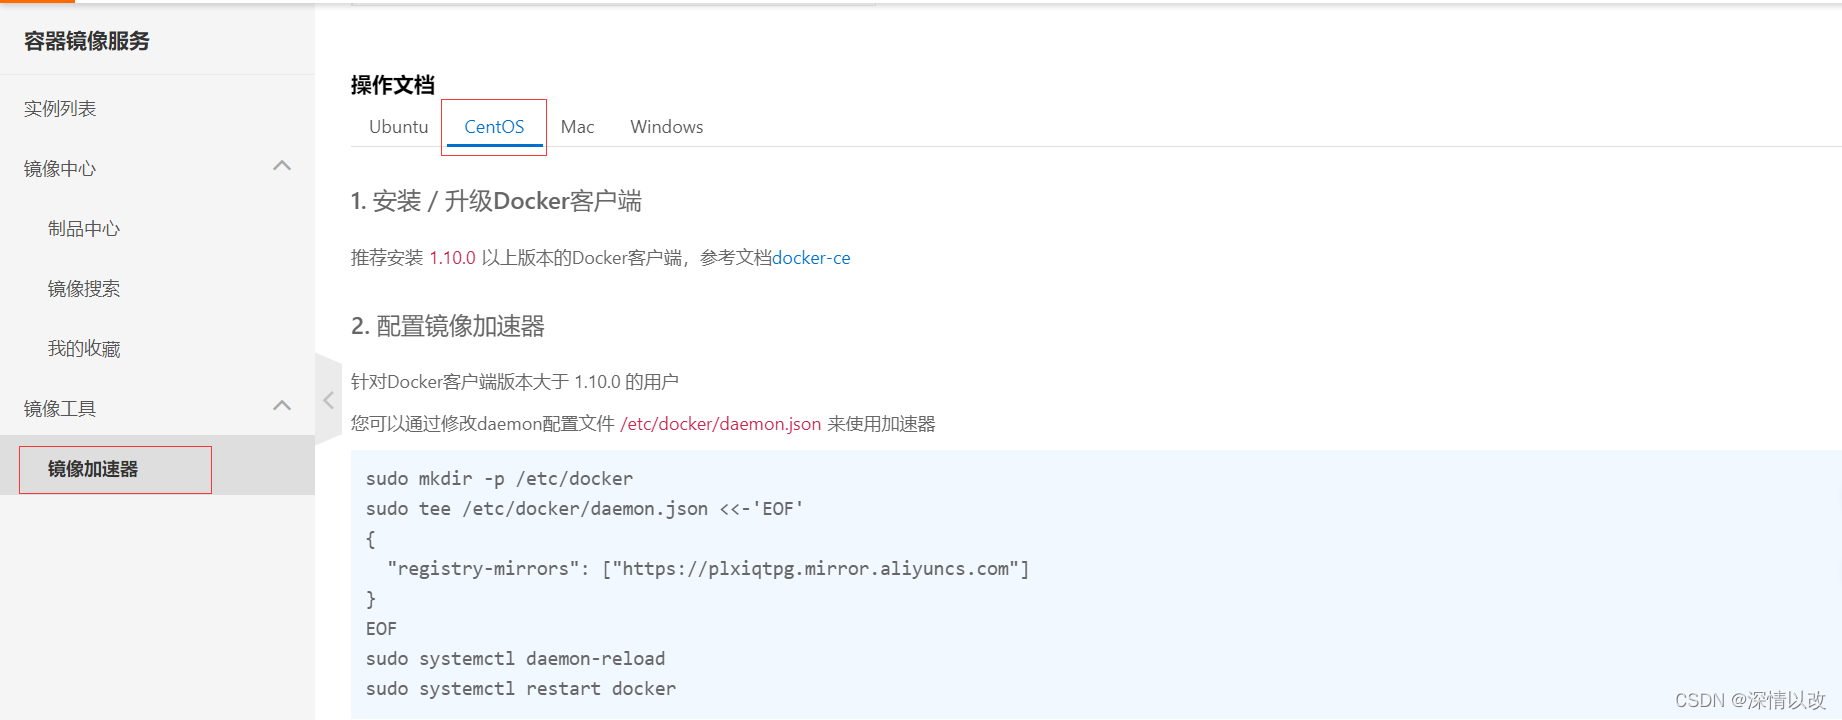The image size is (1842, 720).
Task: Click the red 1.10.0 version text
Action: (452, 258)
